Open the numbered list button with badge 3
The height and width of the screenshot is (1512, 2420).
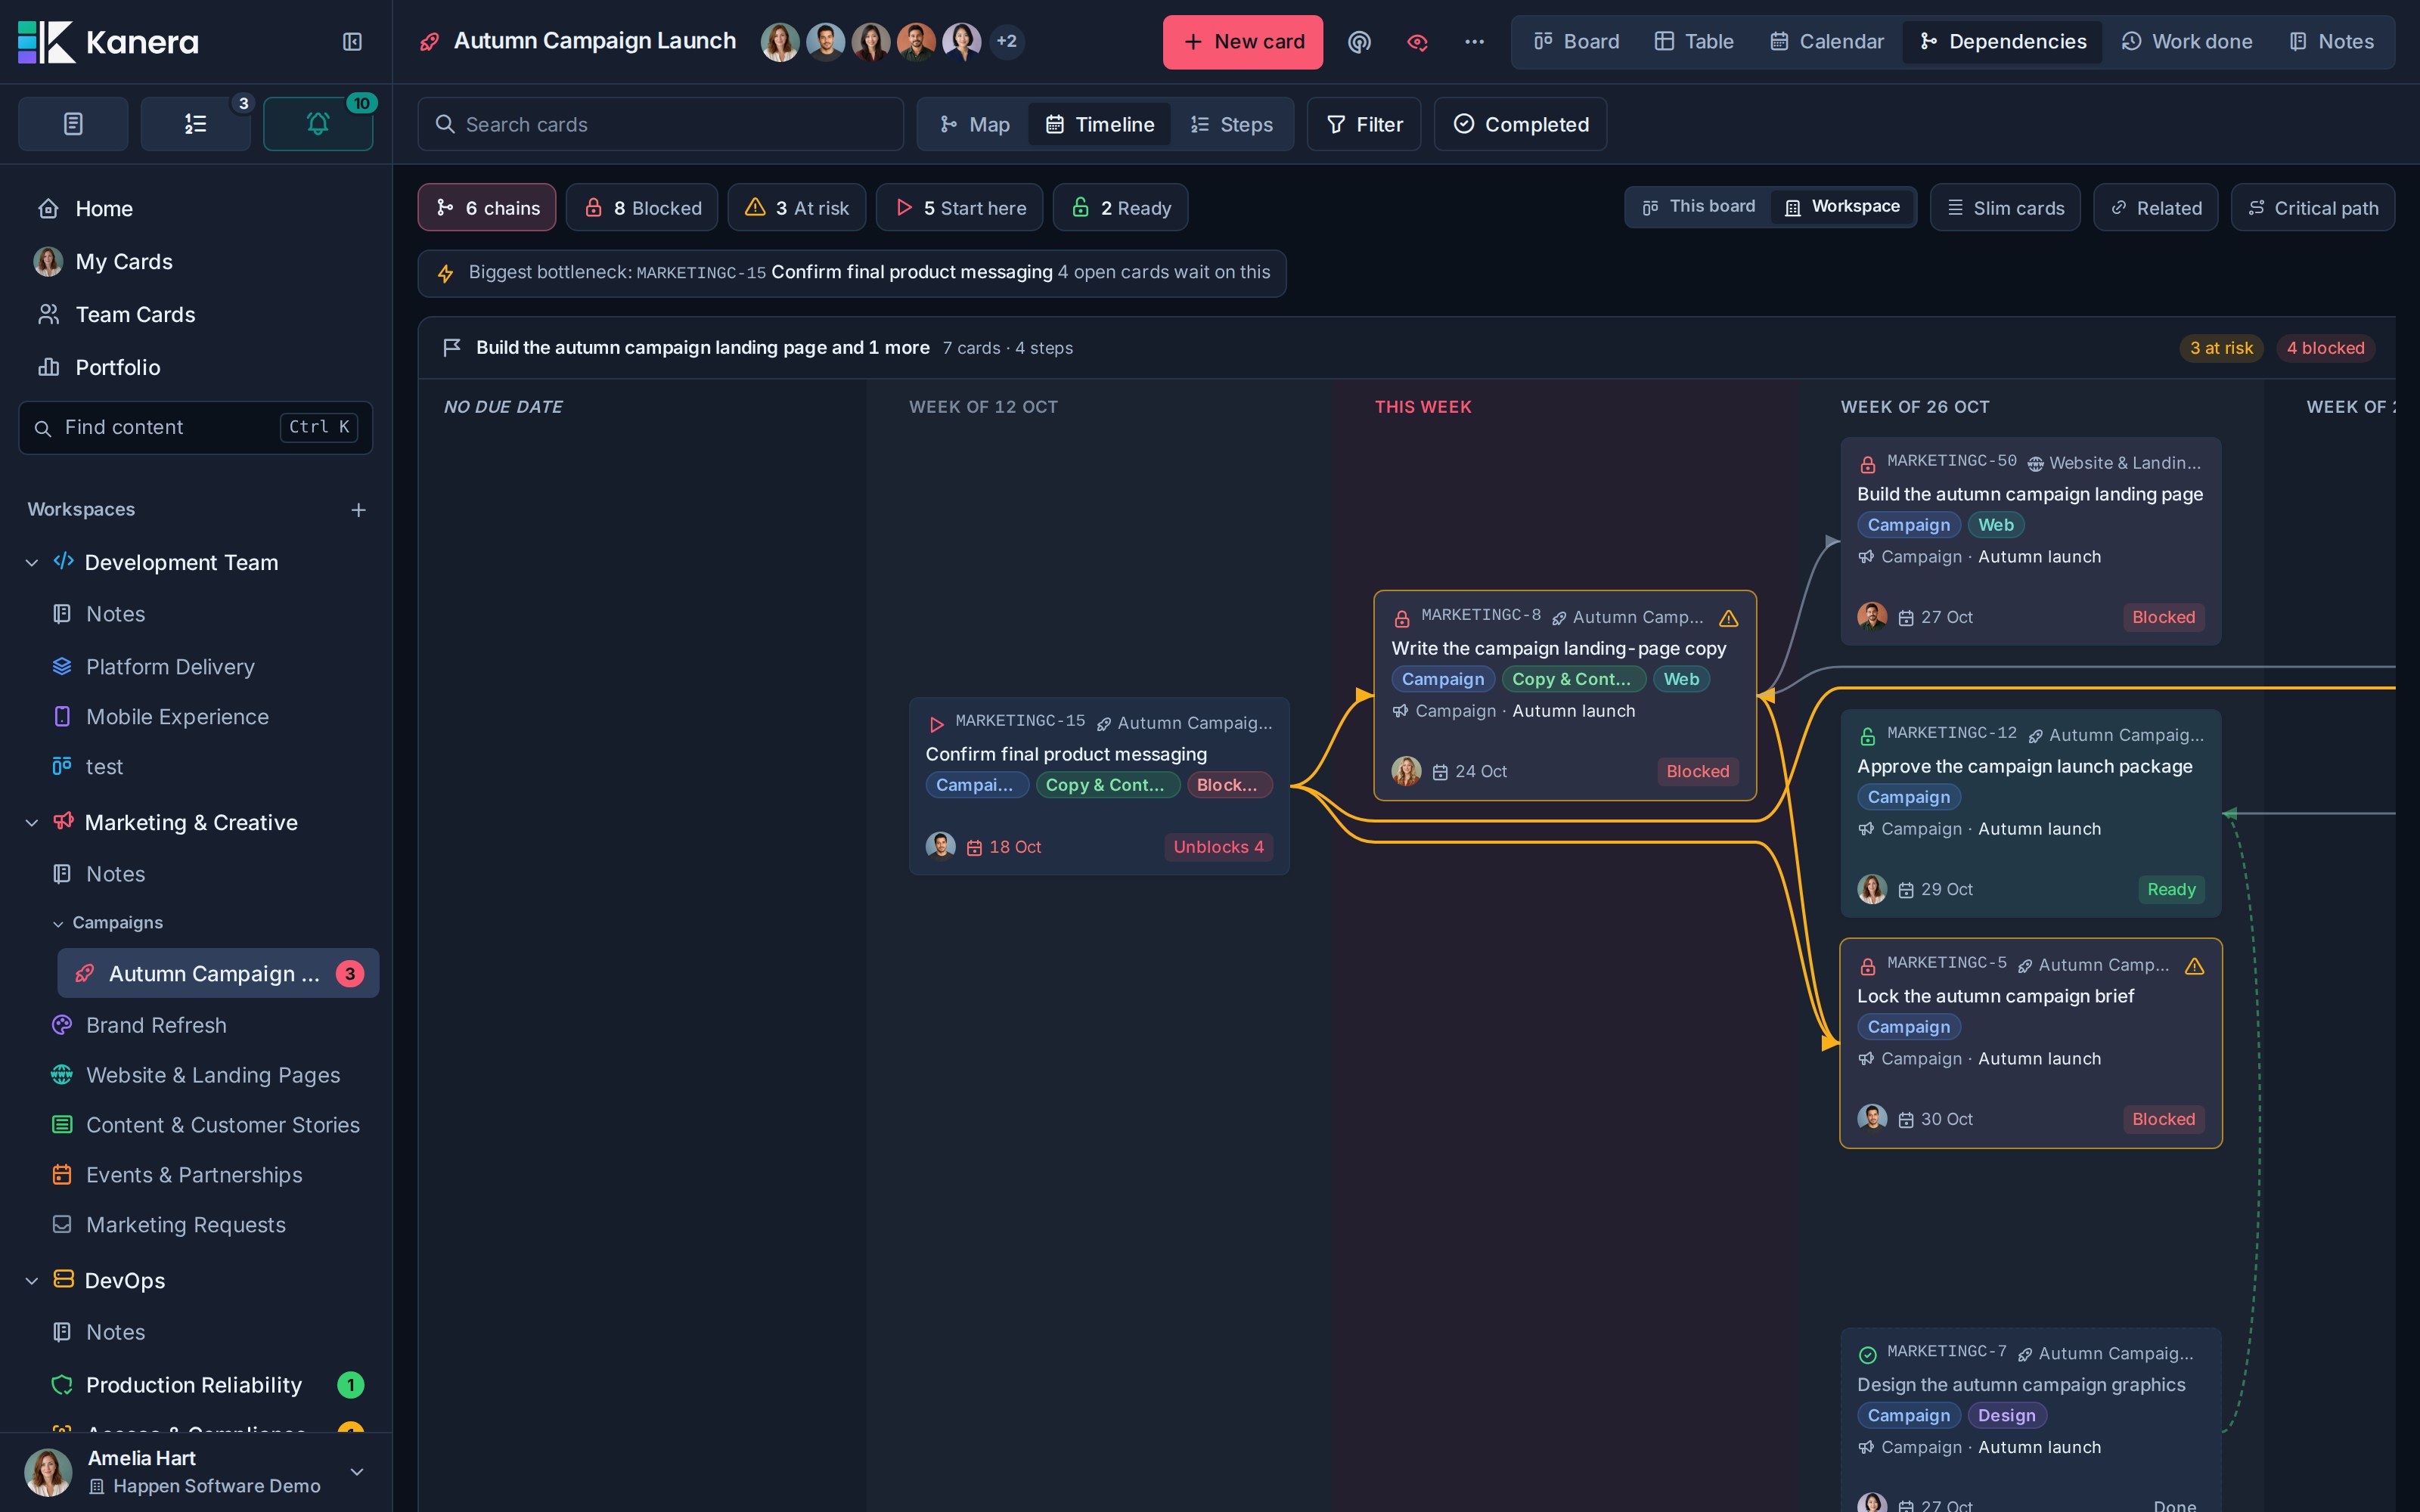(x=195, y=124)
